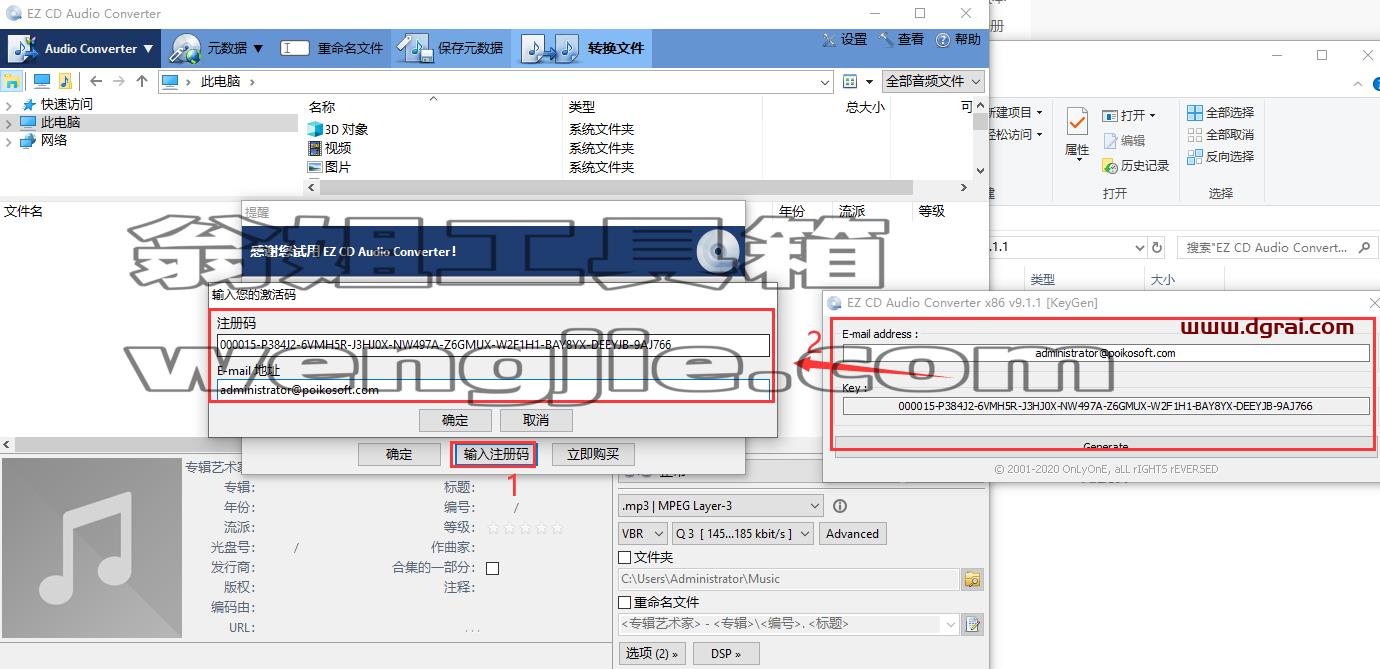Image resolution: width=1380 pixels, height=669 pixels.
Task: Set the star rating under 等级
Action: tap(525, 528)
